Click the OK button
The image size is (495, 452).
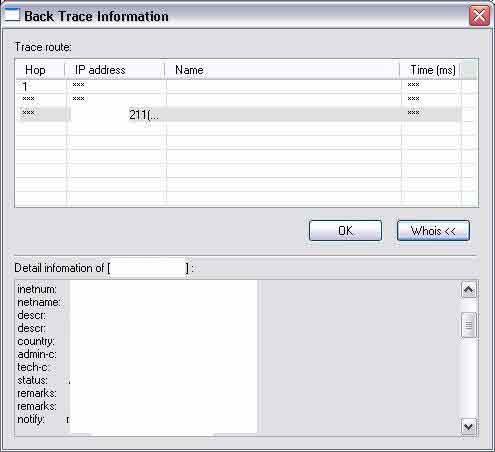point(345,230)
